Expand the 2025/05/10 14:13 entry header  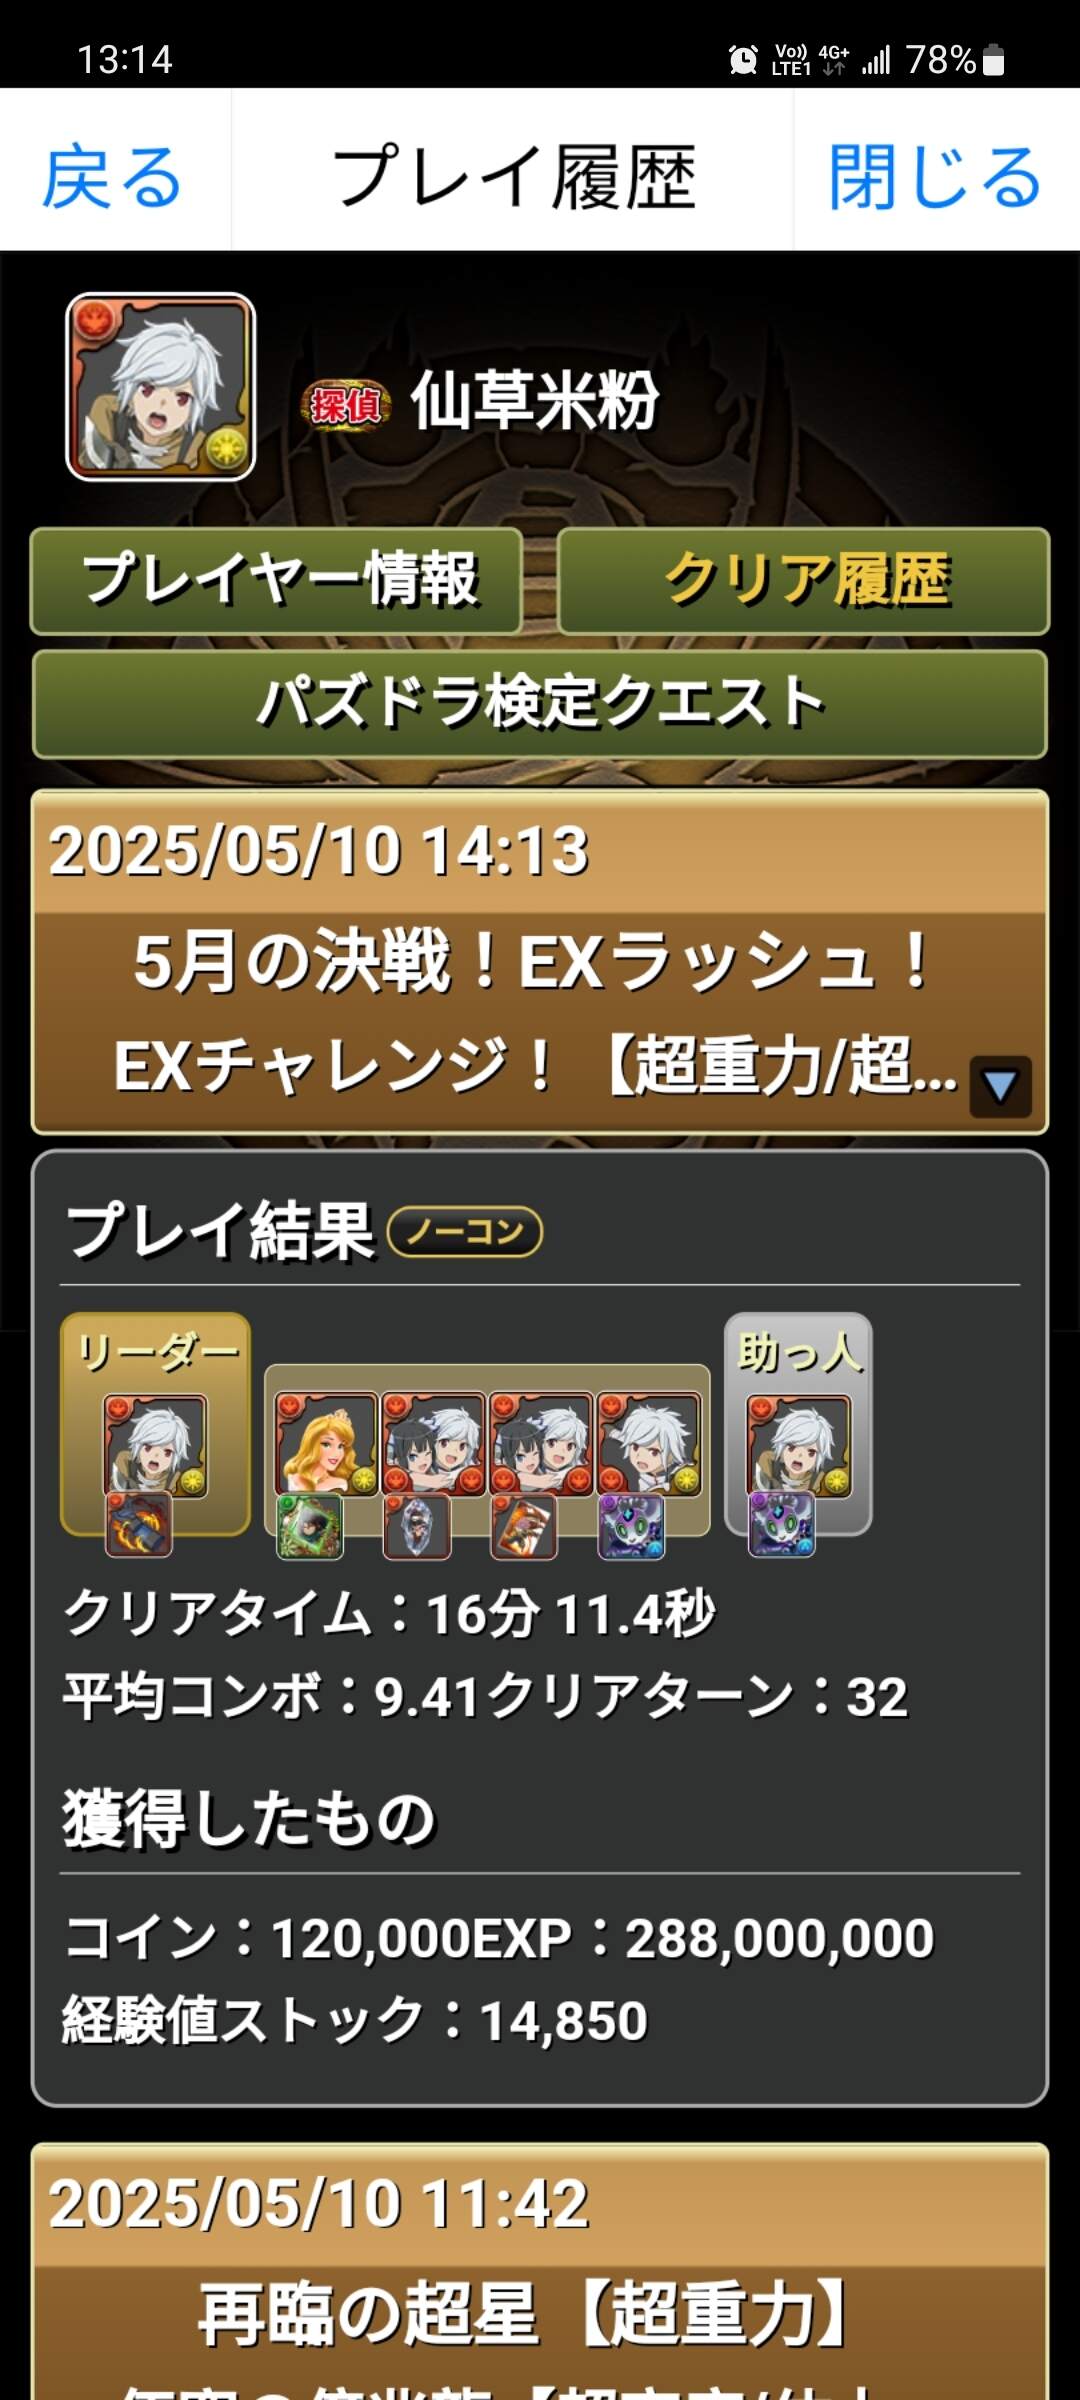click(x=540, y=962)
